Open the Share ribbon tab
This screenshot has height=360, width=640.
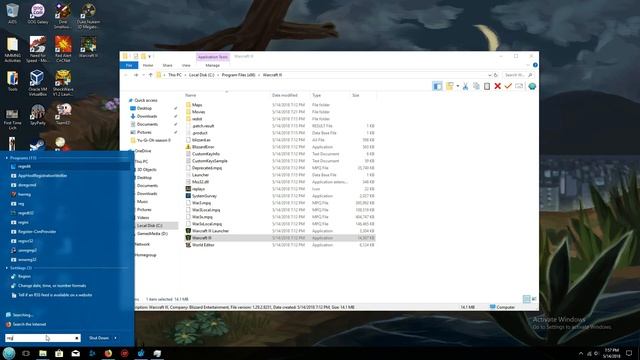coord(167,65)
